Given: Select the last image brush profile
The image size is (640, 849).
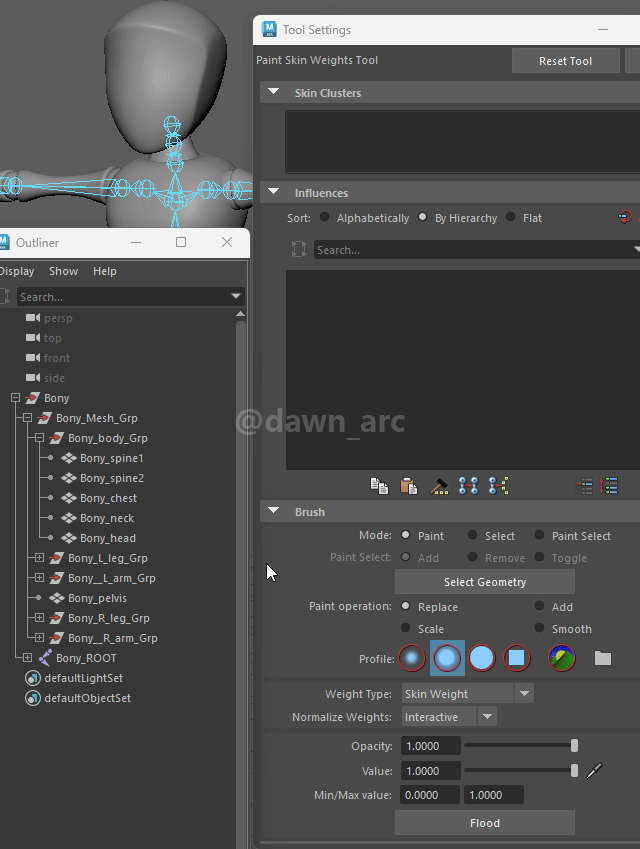Looking at the screenshot, I should click(562, 658).
